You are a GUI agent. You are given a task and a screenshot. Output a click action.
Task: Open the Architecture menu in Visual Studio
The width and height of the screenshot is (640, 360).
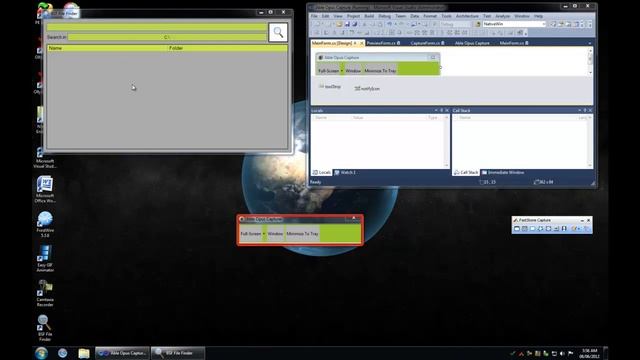pyautogui.click(x=467, y=16)
